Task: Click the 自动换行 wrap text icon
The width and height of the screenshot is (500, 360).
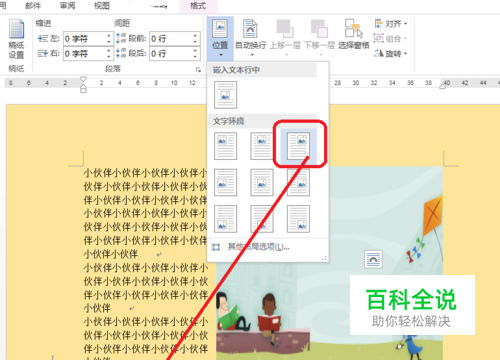Action: (x=250, y=29)
